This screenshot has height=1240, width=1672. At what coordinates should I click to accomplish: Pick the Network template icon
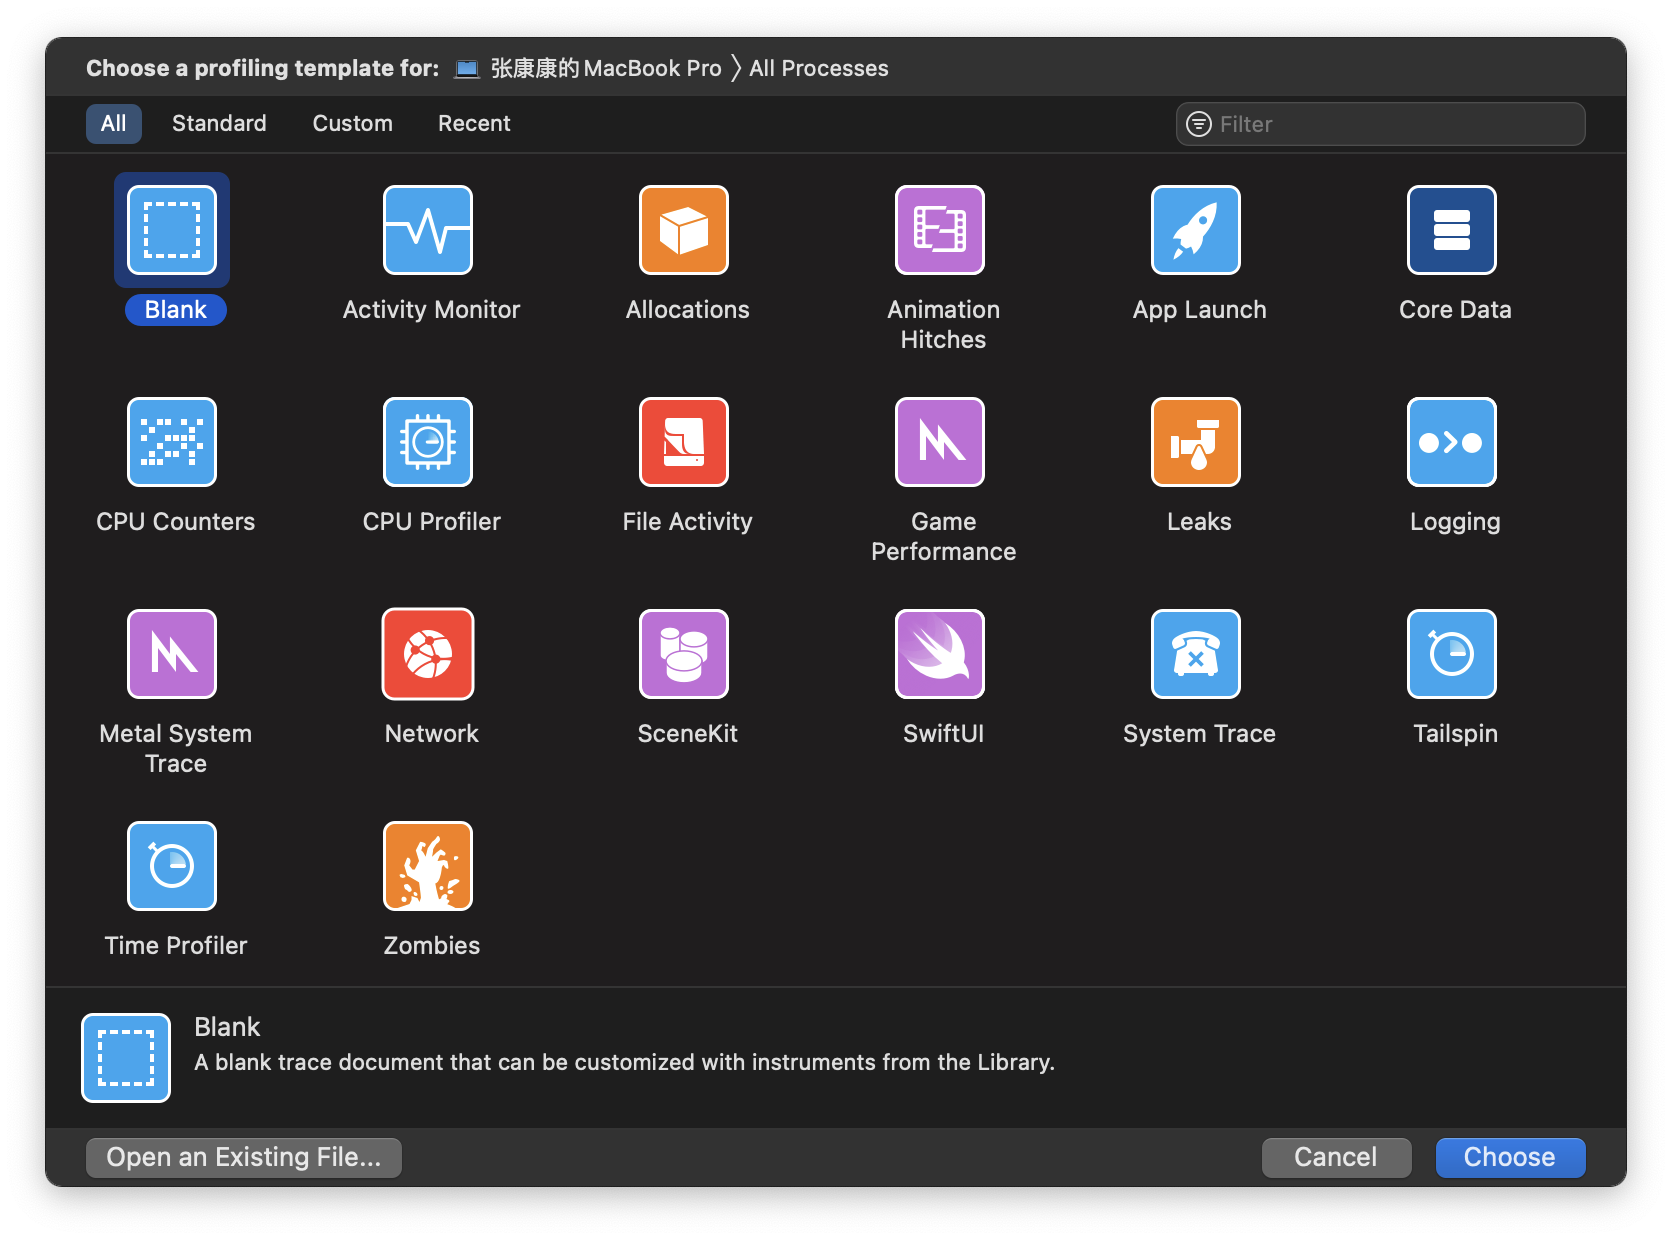(x=428, y=654)
